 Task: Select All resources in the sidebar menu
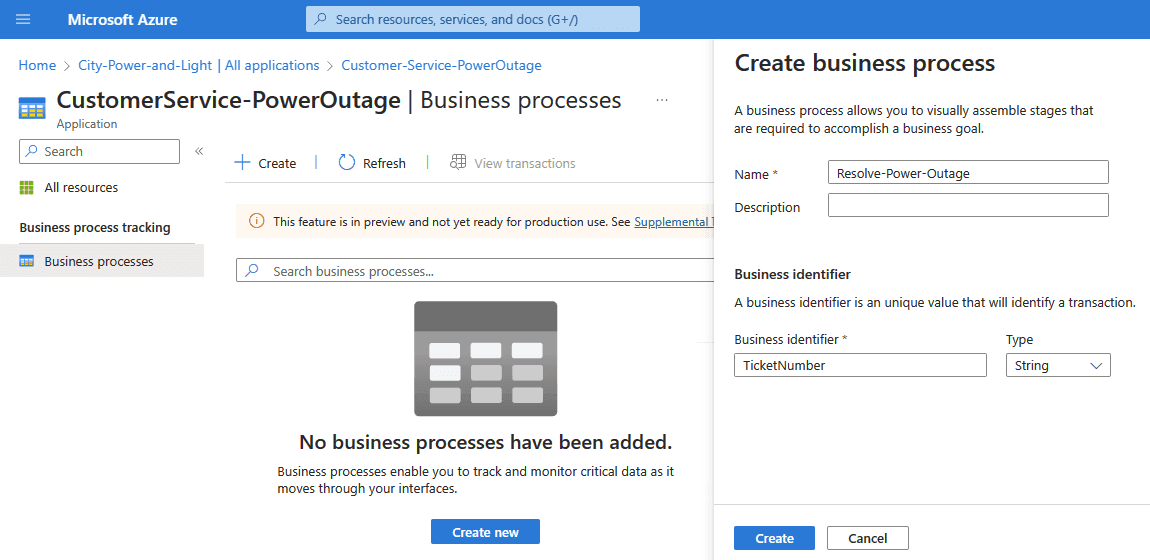[81, 188]
